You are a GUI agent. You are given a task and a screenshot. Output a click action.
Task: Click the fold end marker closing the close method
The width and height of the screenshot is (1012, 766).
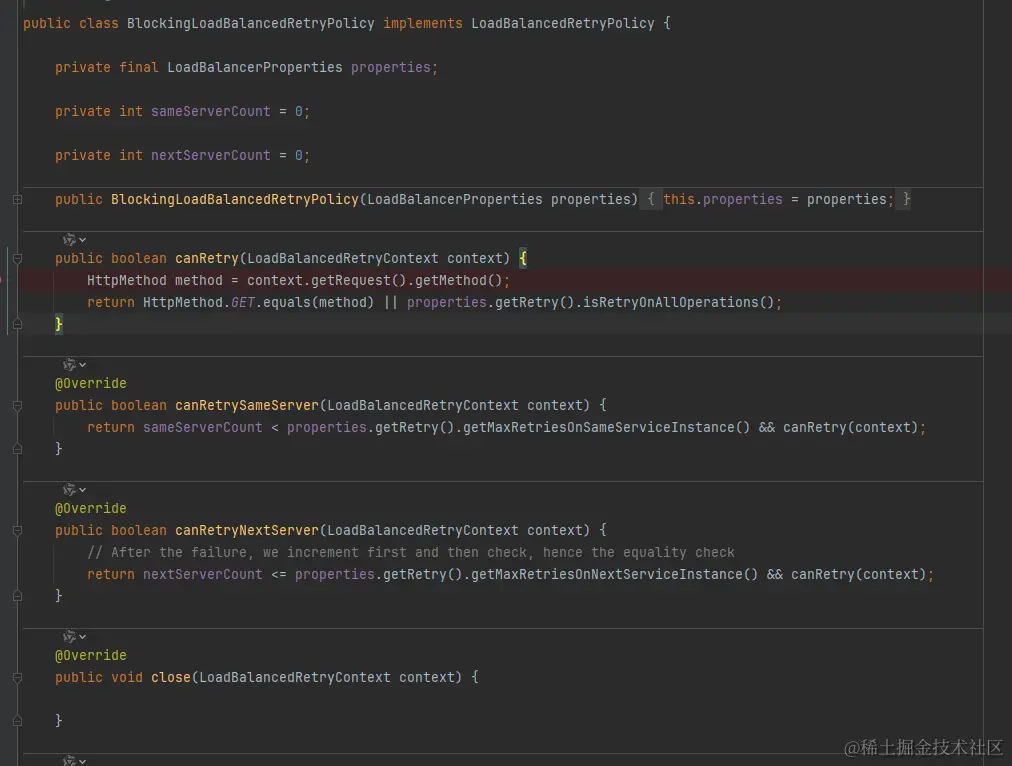[18, 721]
